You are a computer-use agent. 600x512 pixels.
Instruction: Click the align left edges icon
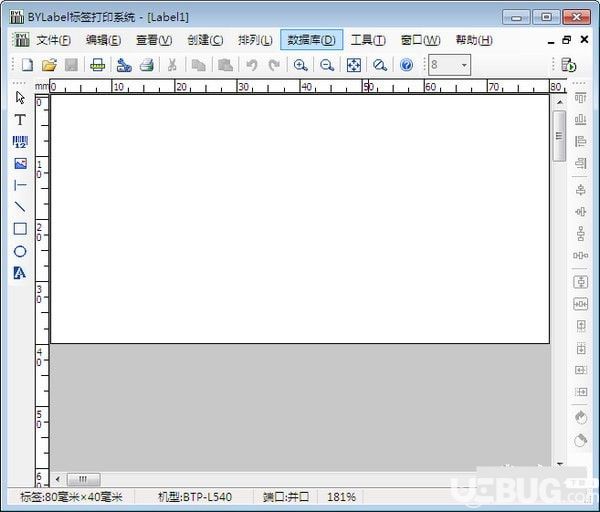[x=580, y=141]
